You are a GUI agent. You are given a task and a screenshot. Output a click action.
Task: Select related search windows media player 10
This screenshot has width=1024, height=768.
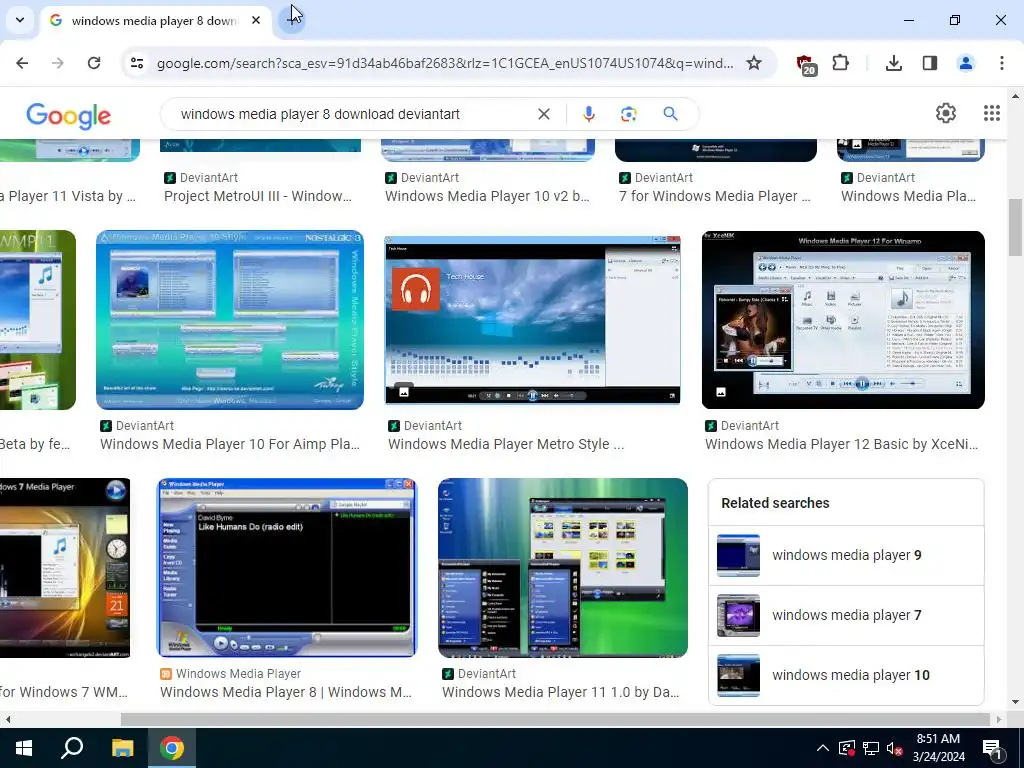click(846, 675)
